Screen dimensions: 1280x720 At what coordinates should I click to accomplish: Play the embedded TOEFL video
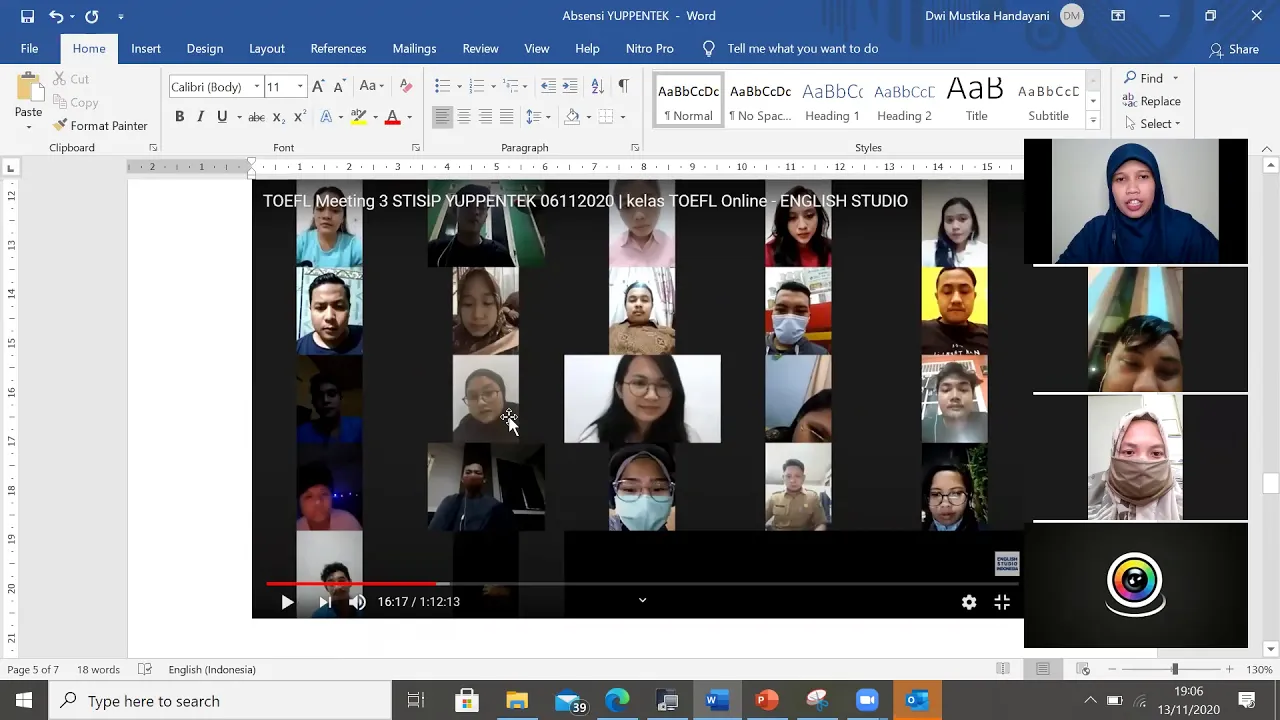click(287, 602)
